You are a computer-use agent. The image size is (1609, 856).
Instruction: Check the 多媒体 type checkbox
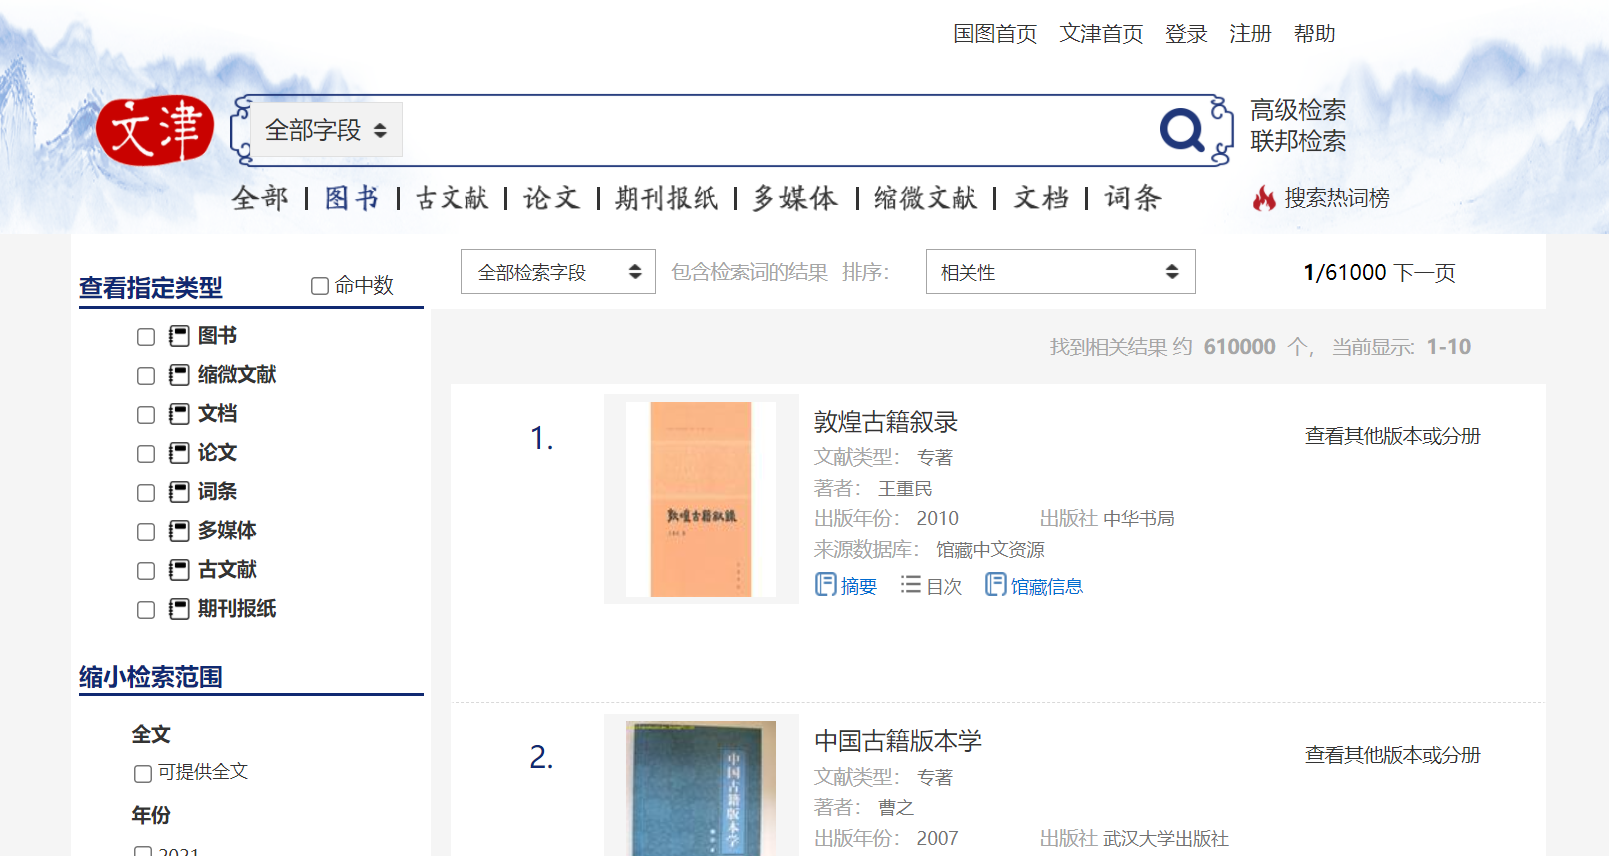click(146, 532)
